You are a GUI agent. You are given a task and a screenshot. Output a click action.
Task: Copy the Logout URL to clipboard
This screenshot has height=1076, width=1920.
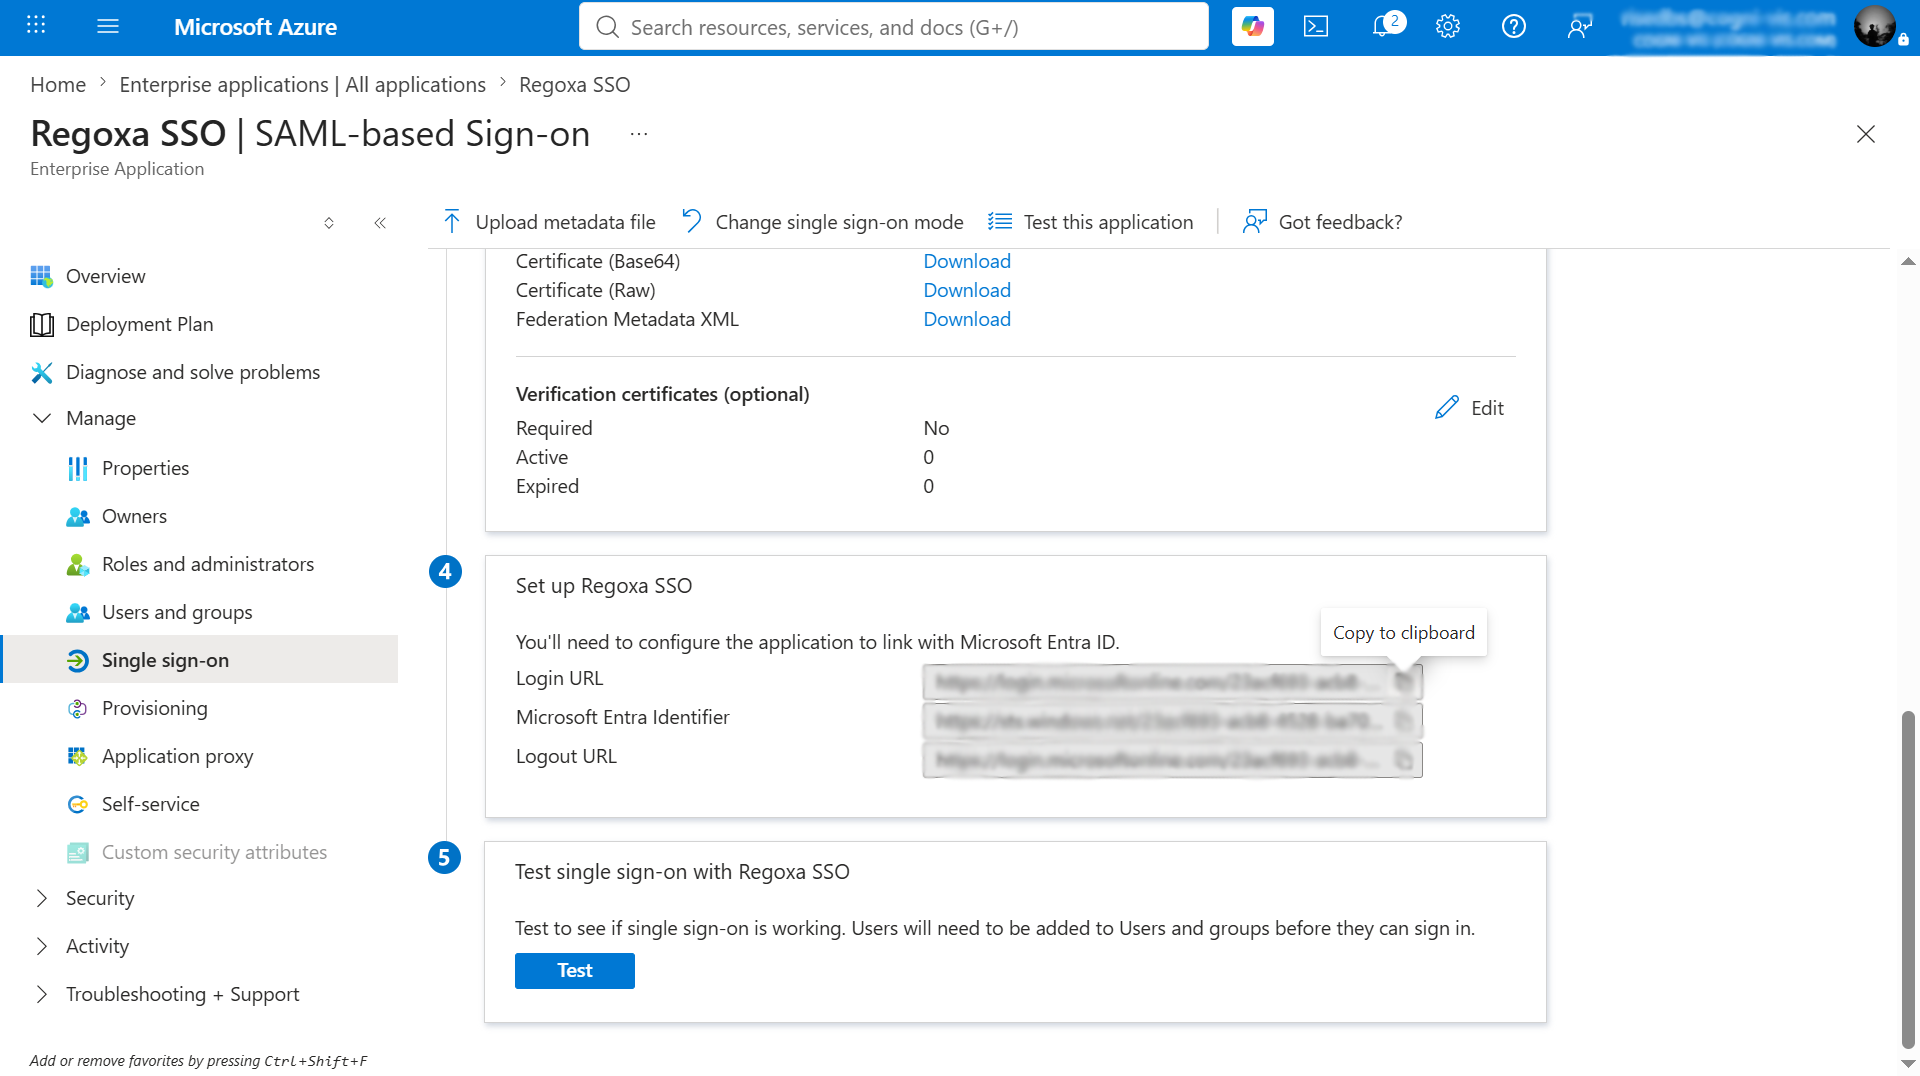tap(1404, 760)
